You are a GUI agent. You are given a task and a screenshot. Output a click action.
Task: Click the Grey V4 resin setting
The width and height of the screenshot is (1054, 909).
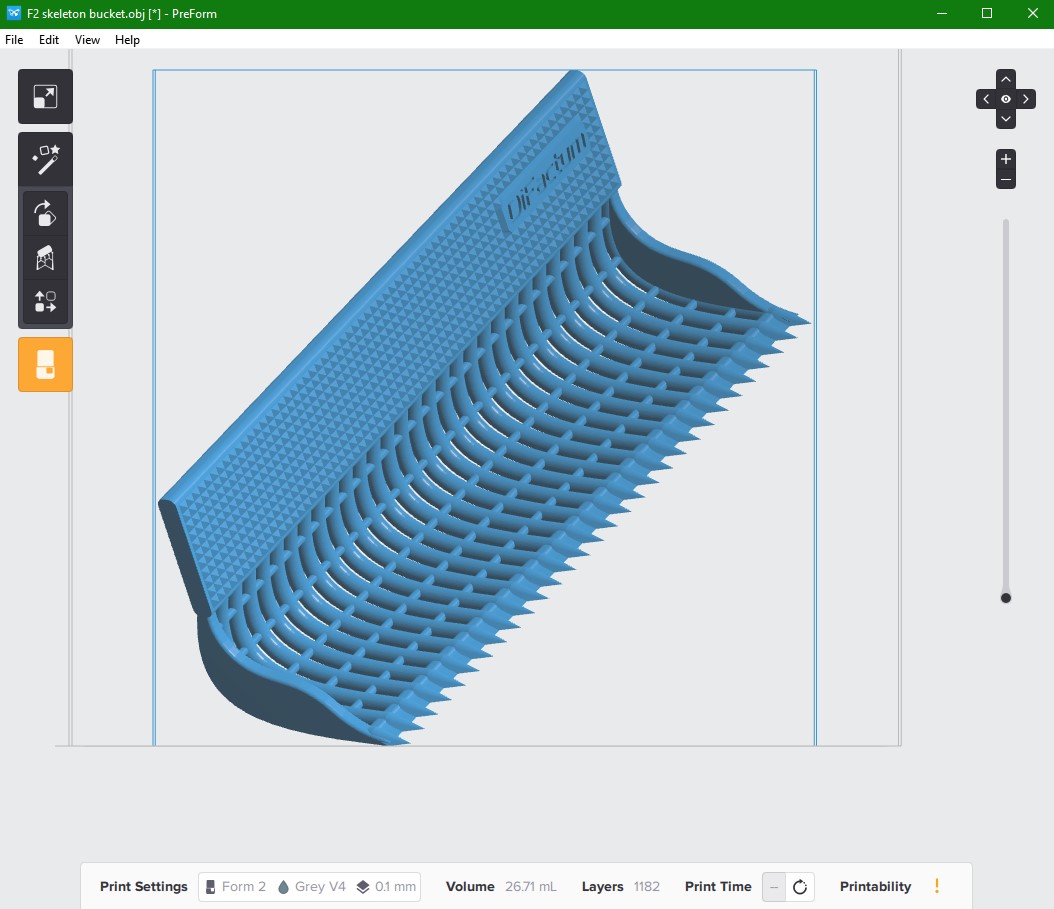(312, 887)
